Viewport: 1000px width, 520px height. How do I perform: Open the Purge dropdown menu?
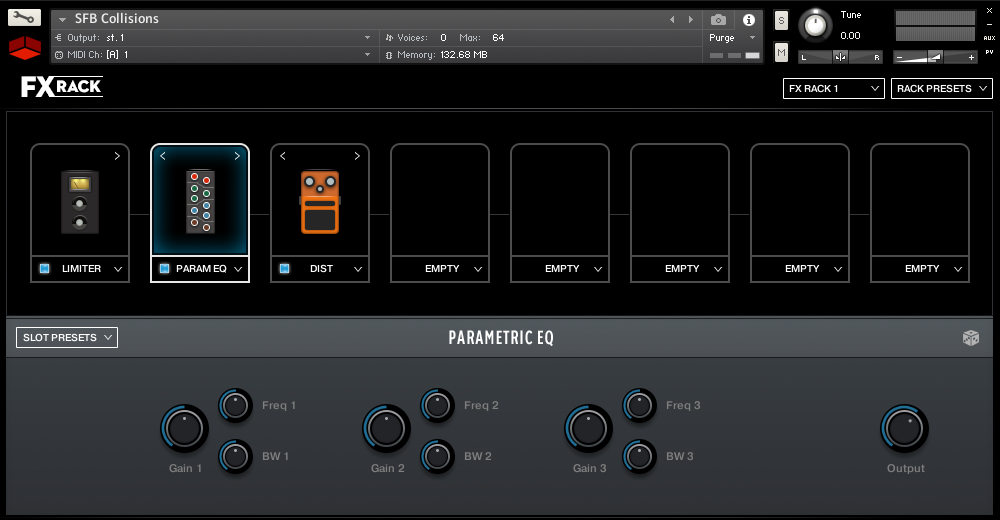tap(732, 38)
